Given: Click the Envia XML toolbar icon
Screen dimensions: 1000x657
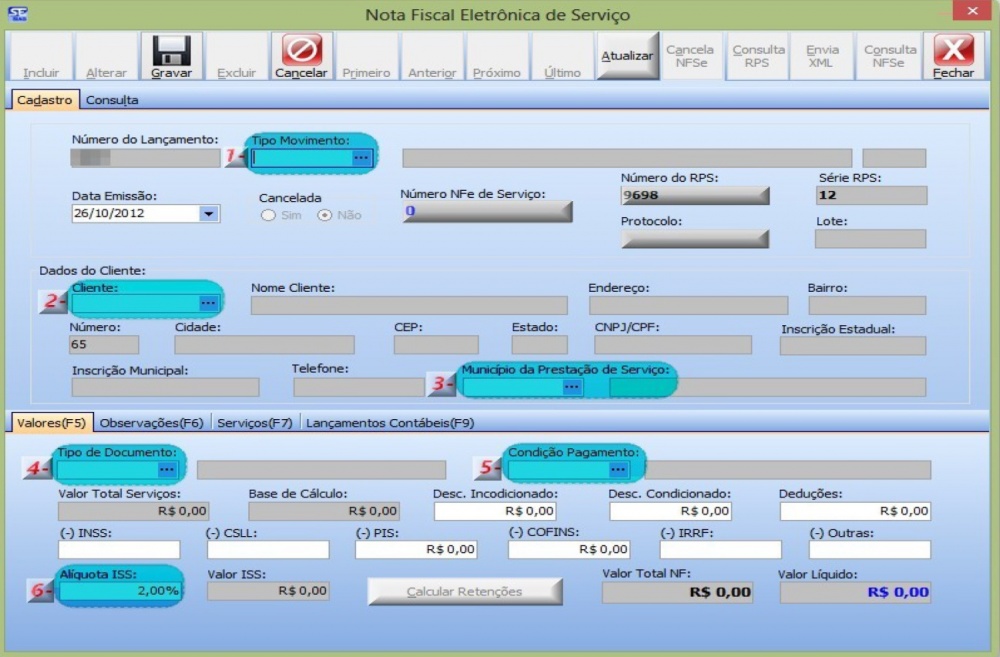Looking at the screenshot, I should (821, 56).
